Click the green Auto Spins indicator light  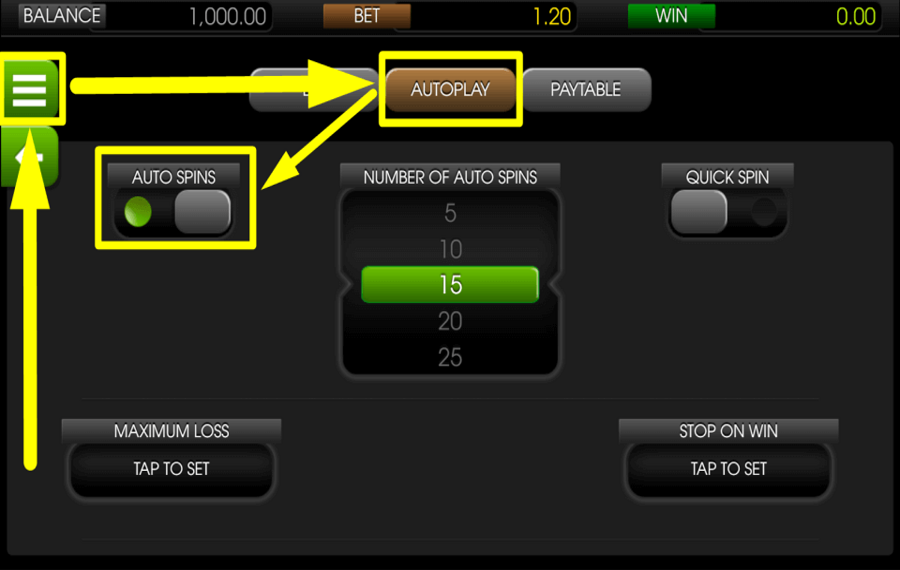[138, 212]
